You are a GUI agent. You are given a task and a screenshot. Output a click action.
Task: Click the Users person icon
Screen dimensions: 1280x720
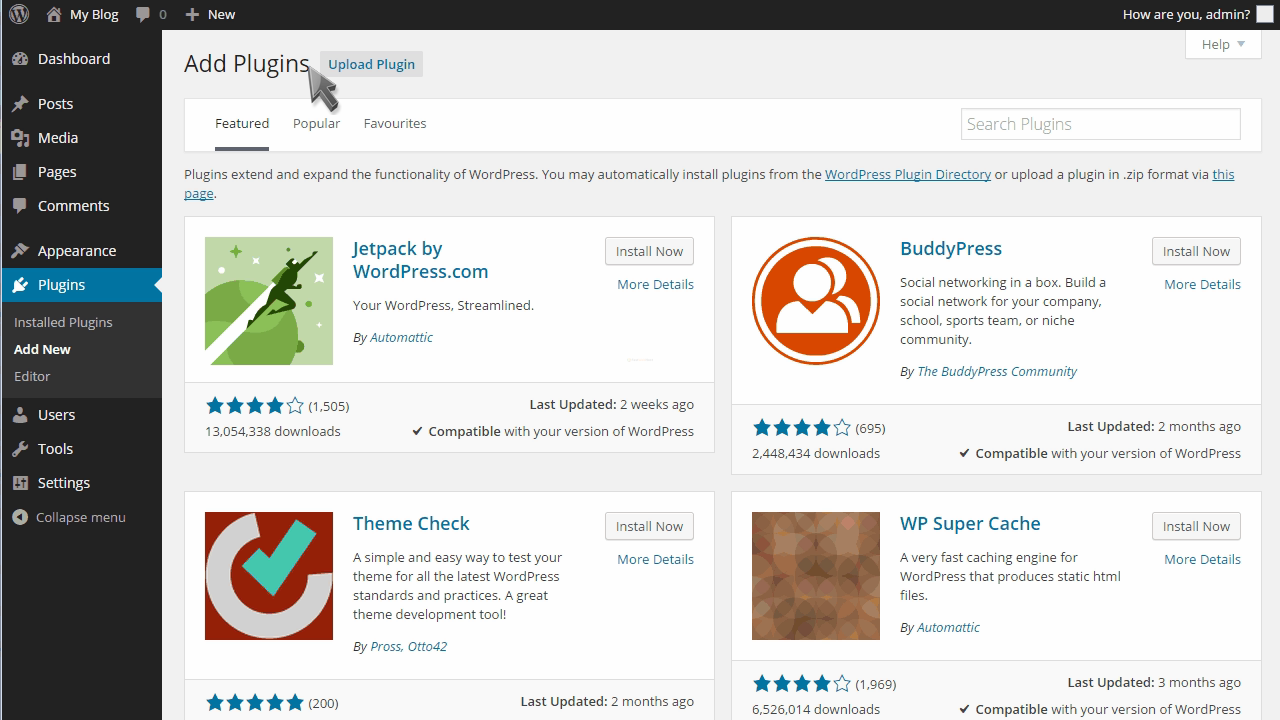(20, 415)
